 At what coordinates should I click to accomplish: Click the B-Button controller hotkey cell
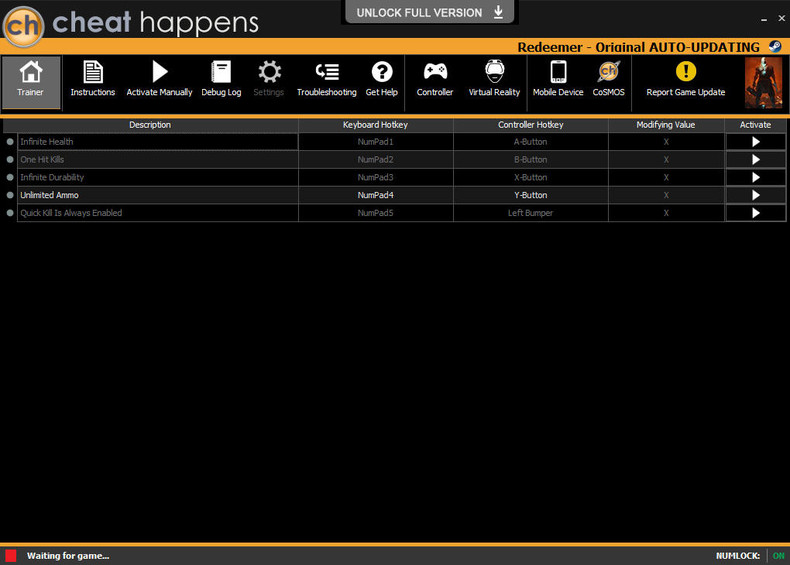tap(531, 160)
